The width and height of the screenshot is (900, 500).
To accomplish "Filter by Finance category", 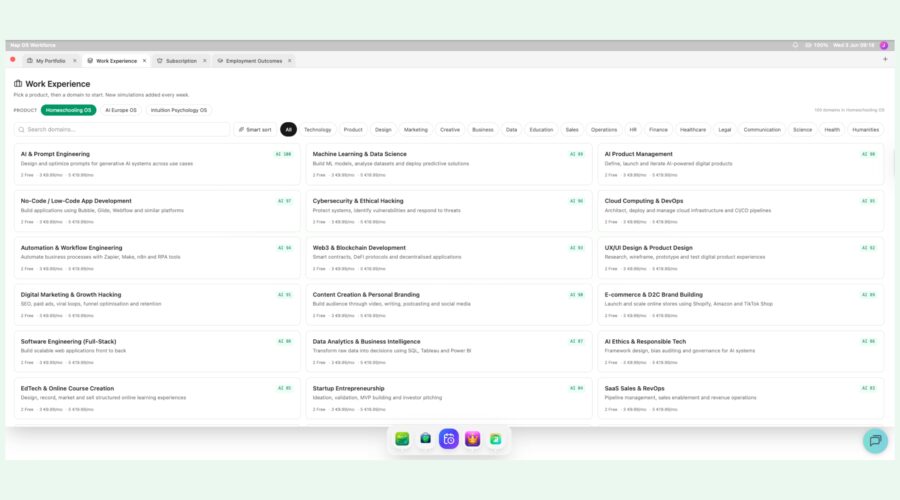I will pyautogui.click(x=658, y=130).
